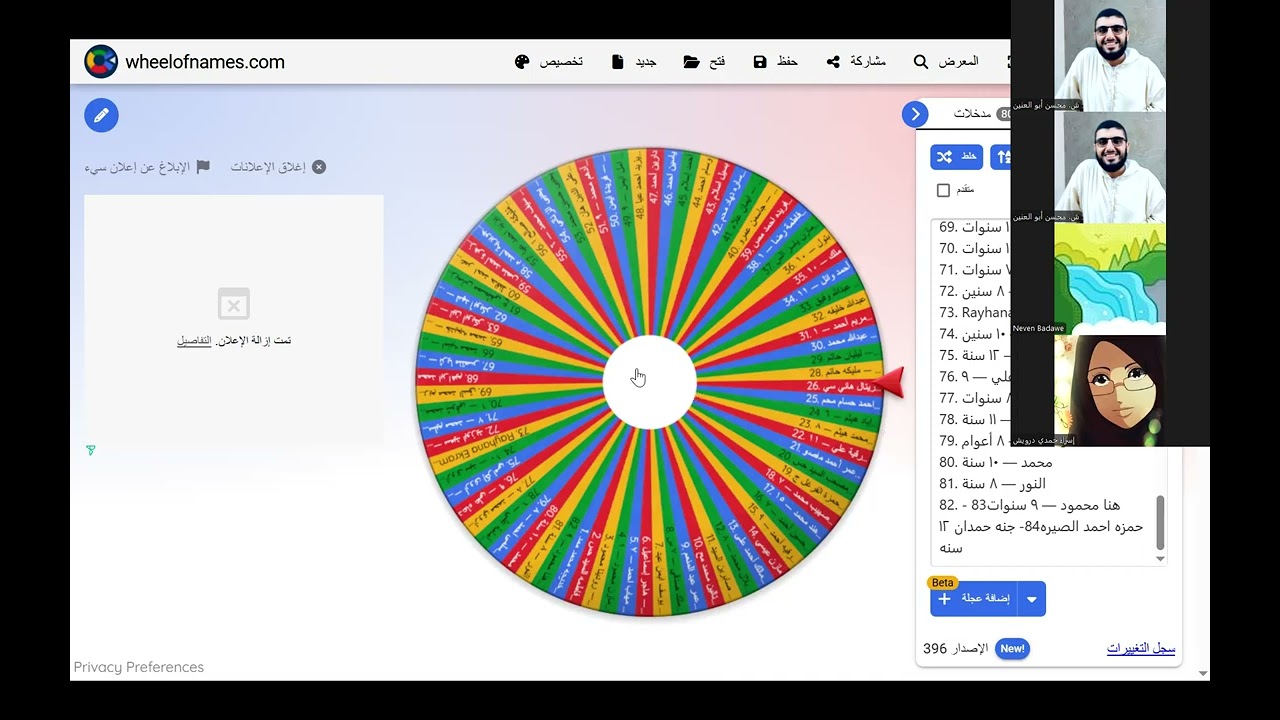
Task: Spin the wheel by clicking its white center
Action: click(x=649, y=382)
